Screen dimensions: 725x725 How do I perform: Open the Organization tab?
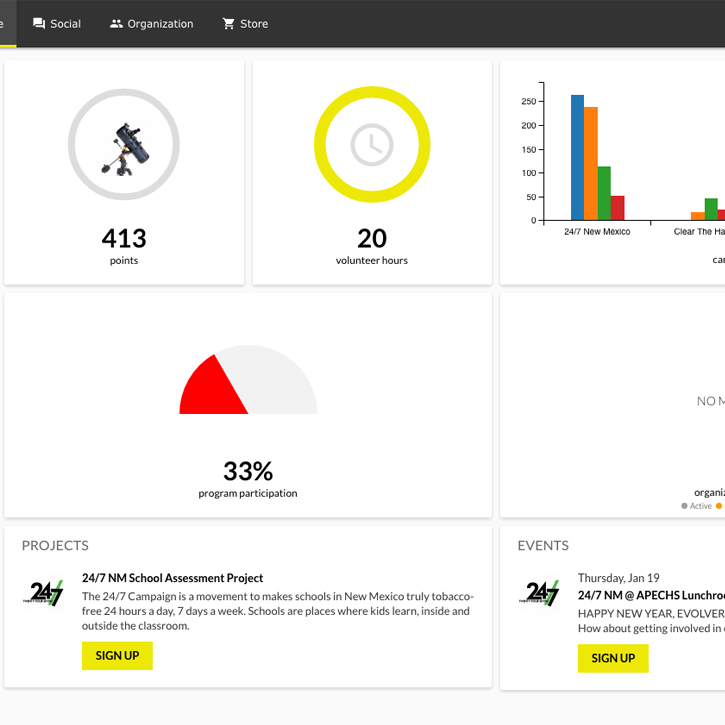click(x=151, y=24)
